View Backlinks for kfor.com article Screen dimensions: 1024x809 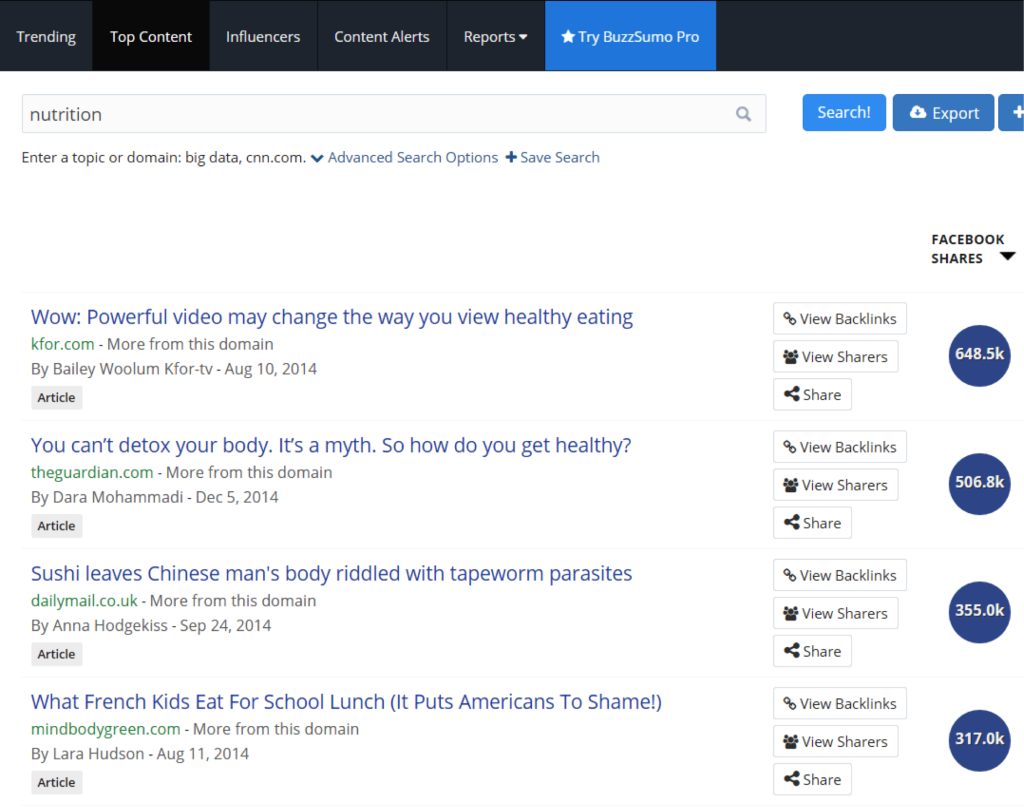840,319
